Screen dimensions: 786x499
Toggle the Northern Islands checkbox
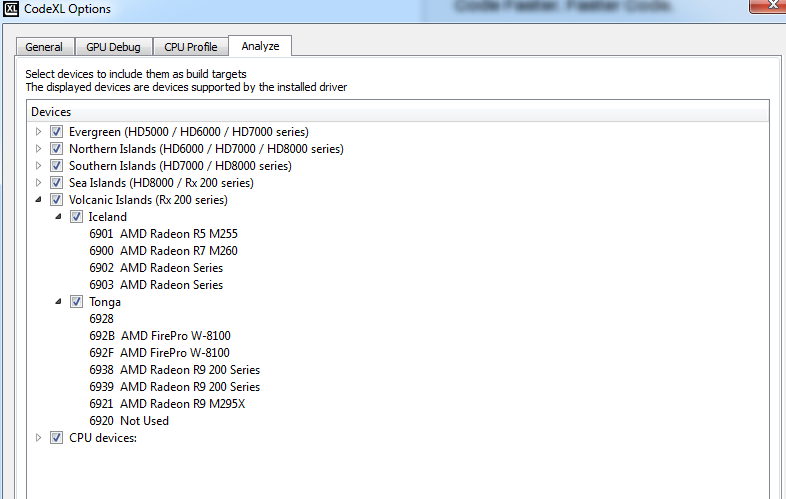(x=56, y=149)
